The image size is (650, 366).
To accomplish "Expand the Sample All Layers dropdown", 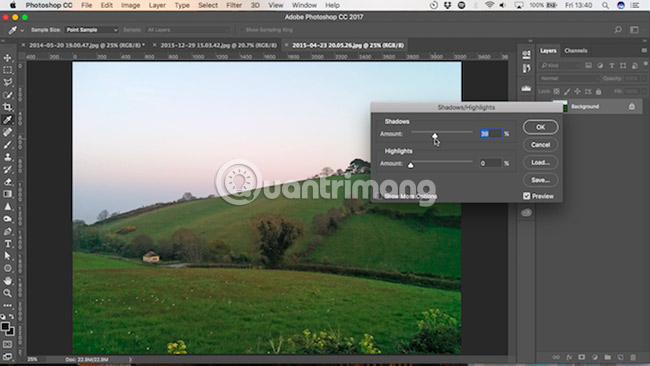I will coord(188,30).
